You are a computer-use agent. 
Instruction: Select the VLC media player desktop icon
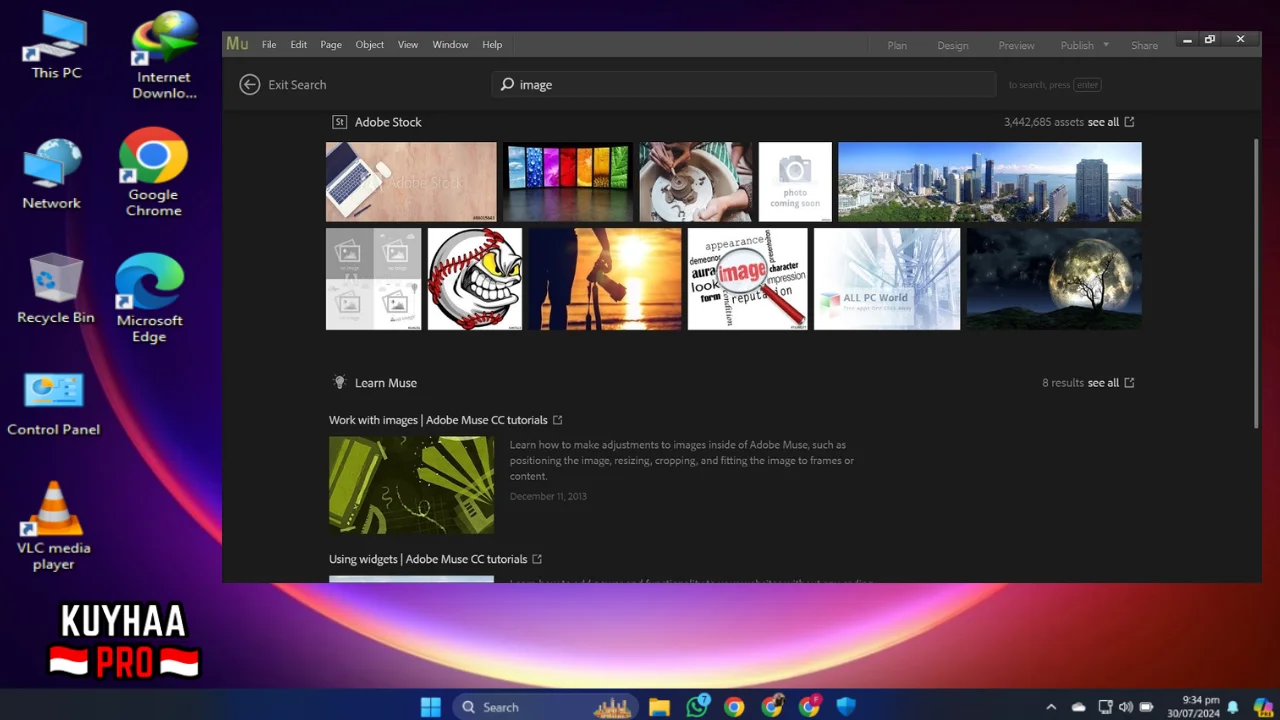pos(54,526)
